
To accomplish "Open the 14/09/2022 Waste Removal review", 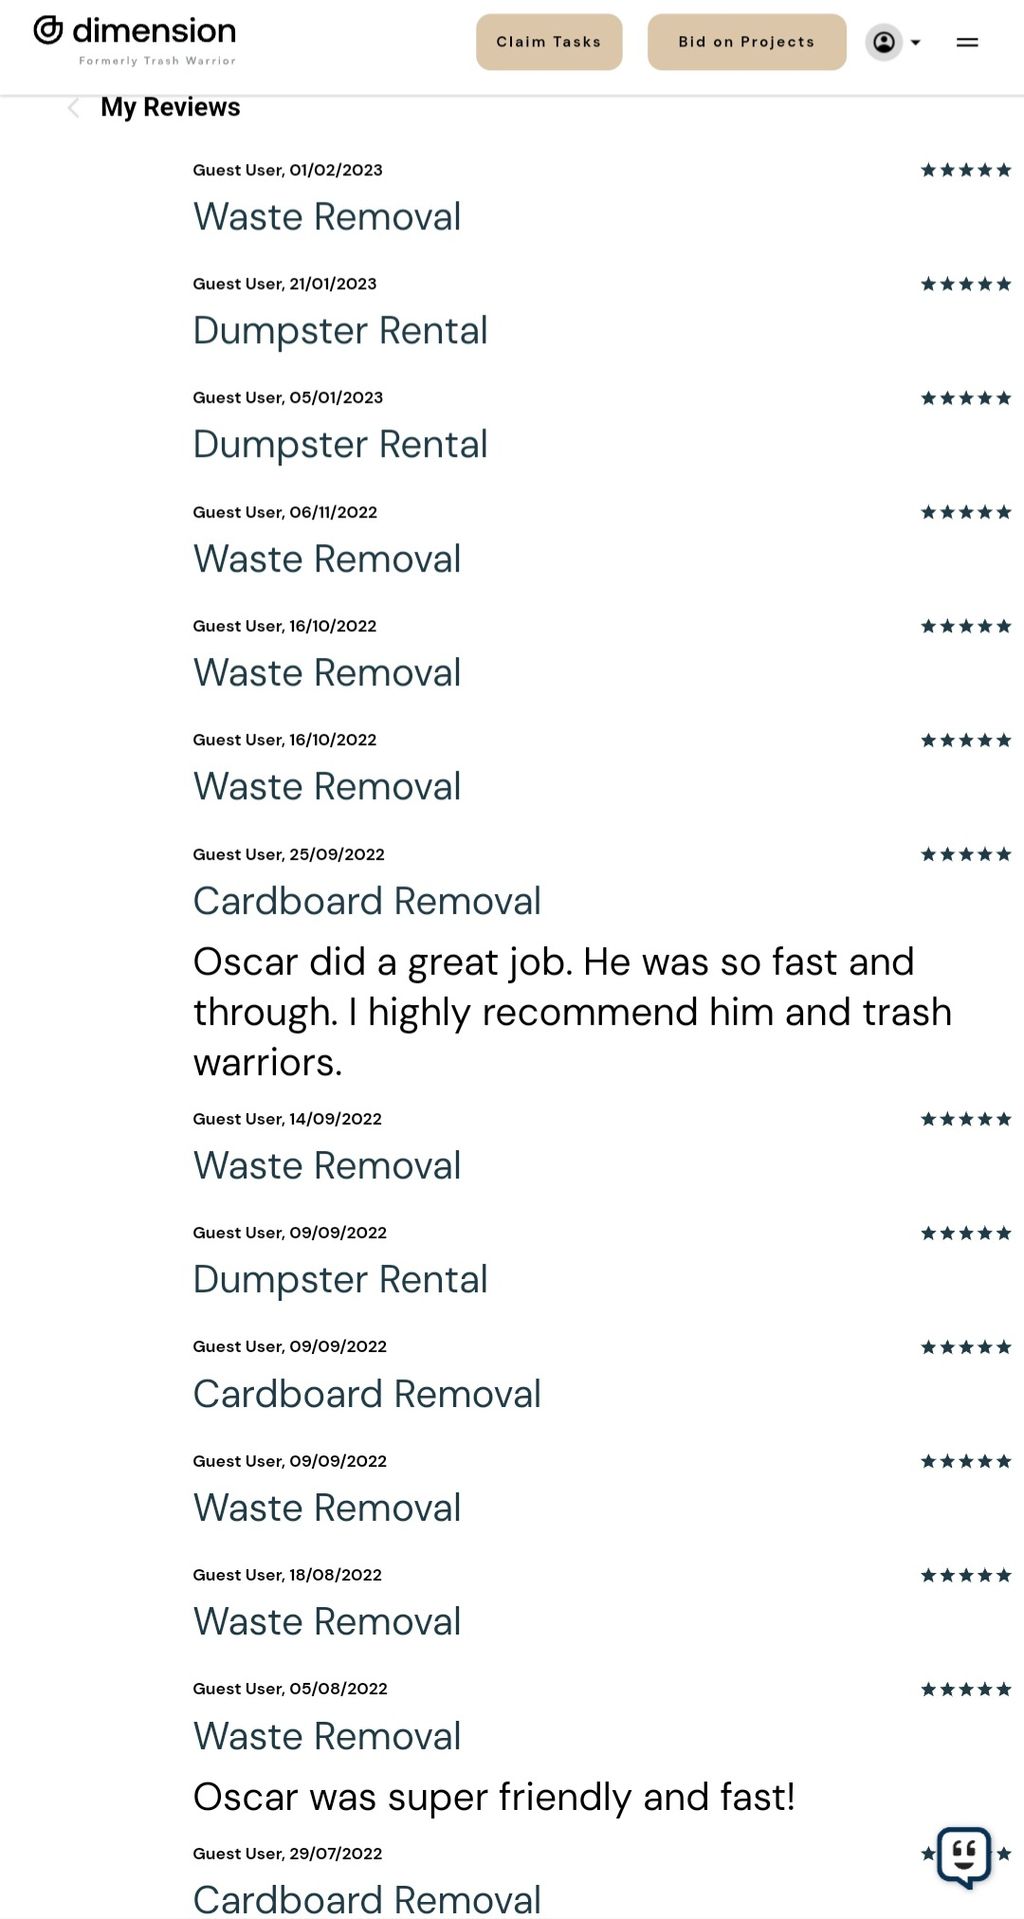I will point(327,1166).
